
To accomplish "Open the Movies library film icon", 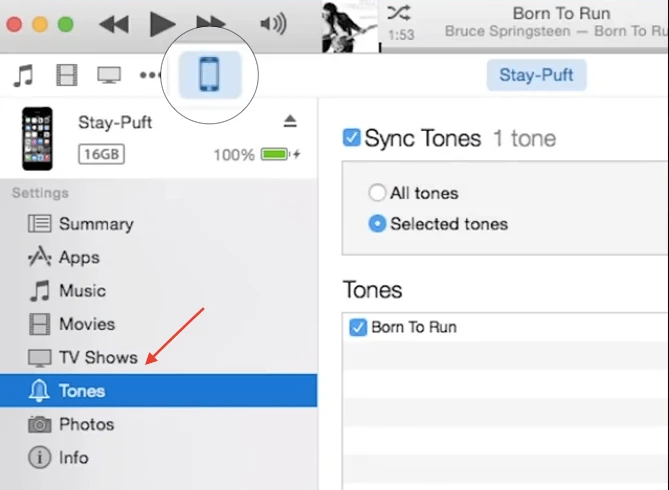I will 66,75.
